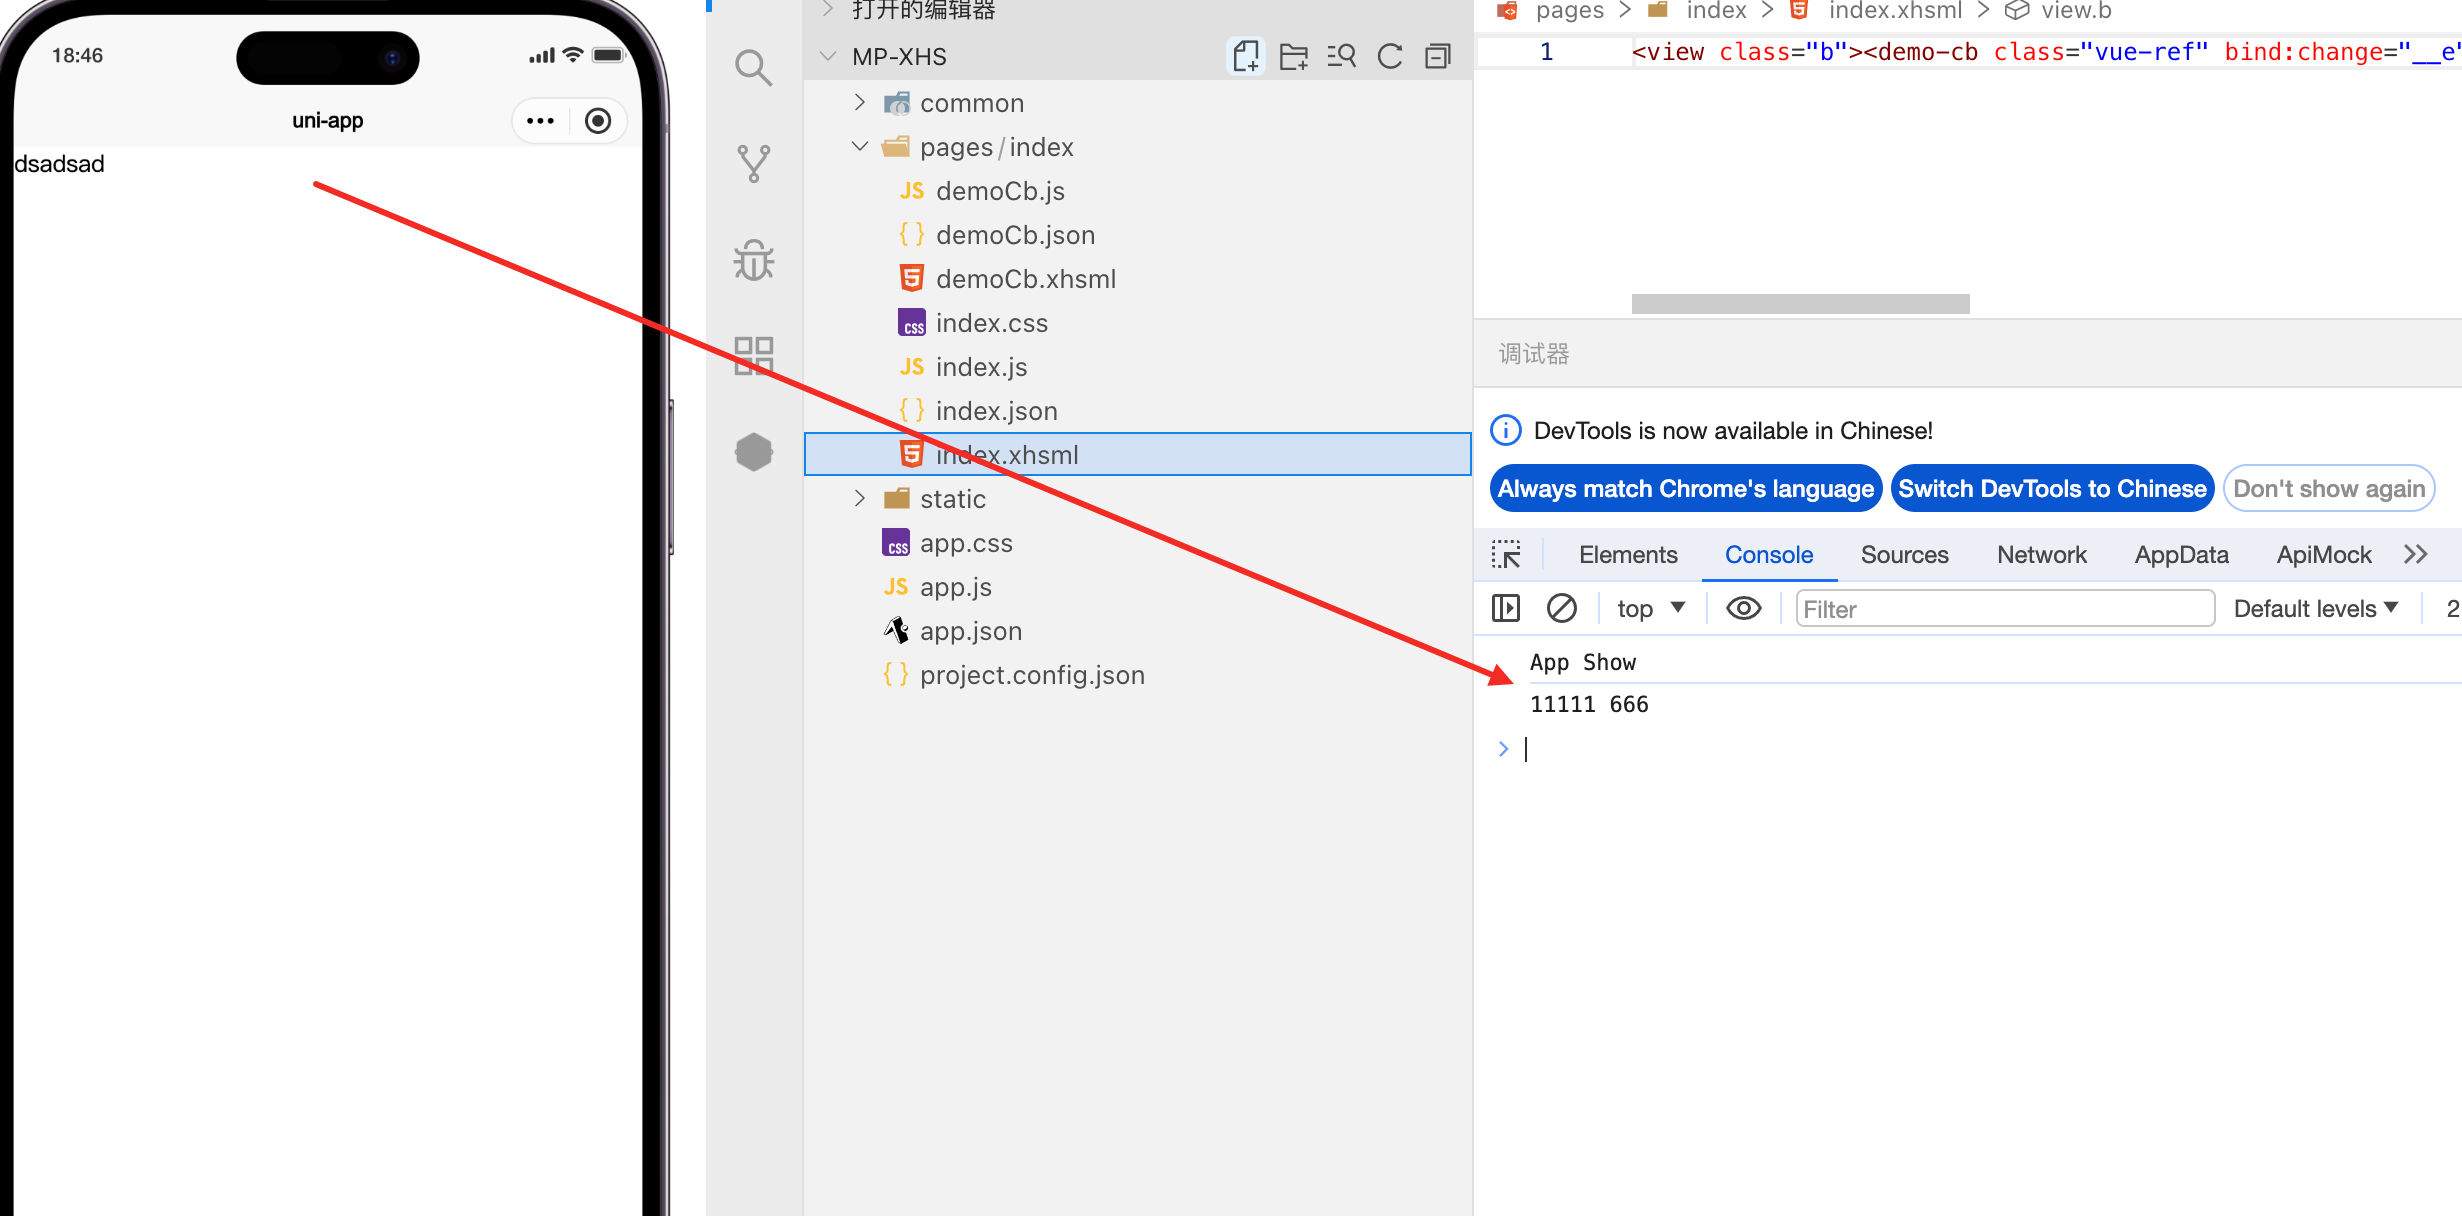Screen dimensions: 2462x1216
Task: Open the search icon in sidebar
Action: 753,67
